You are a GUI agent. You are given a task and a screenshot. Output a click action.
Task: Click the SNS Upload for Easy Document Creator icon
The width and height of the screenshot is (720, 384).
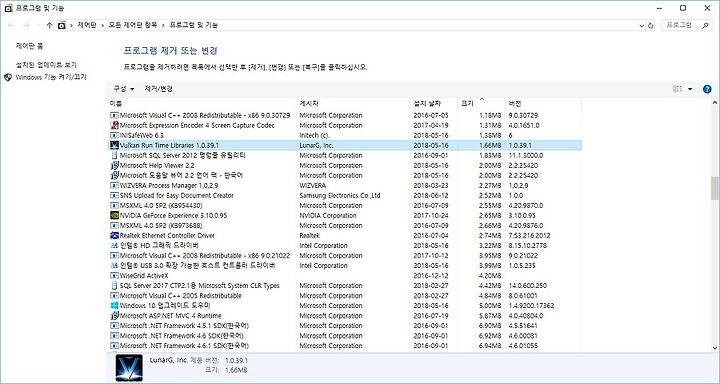pos(114,196)
